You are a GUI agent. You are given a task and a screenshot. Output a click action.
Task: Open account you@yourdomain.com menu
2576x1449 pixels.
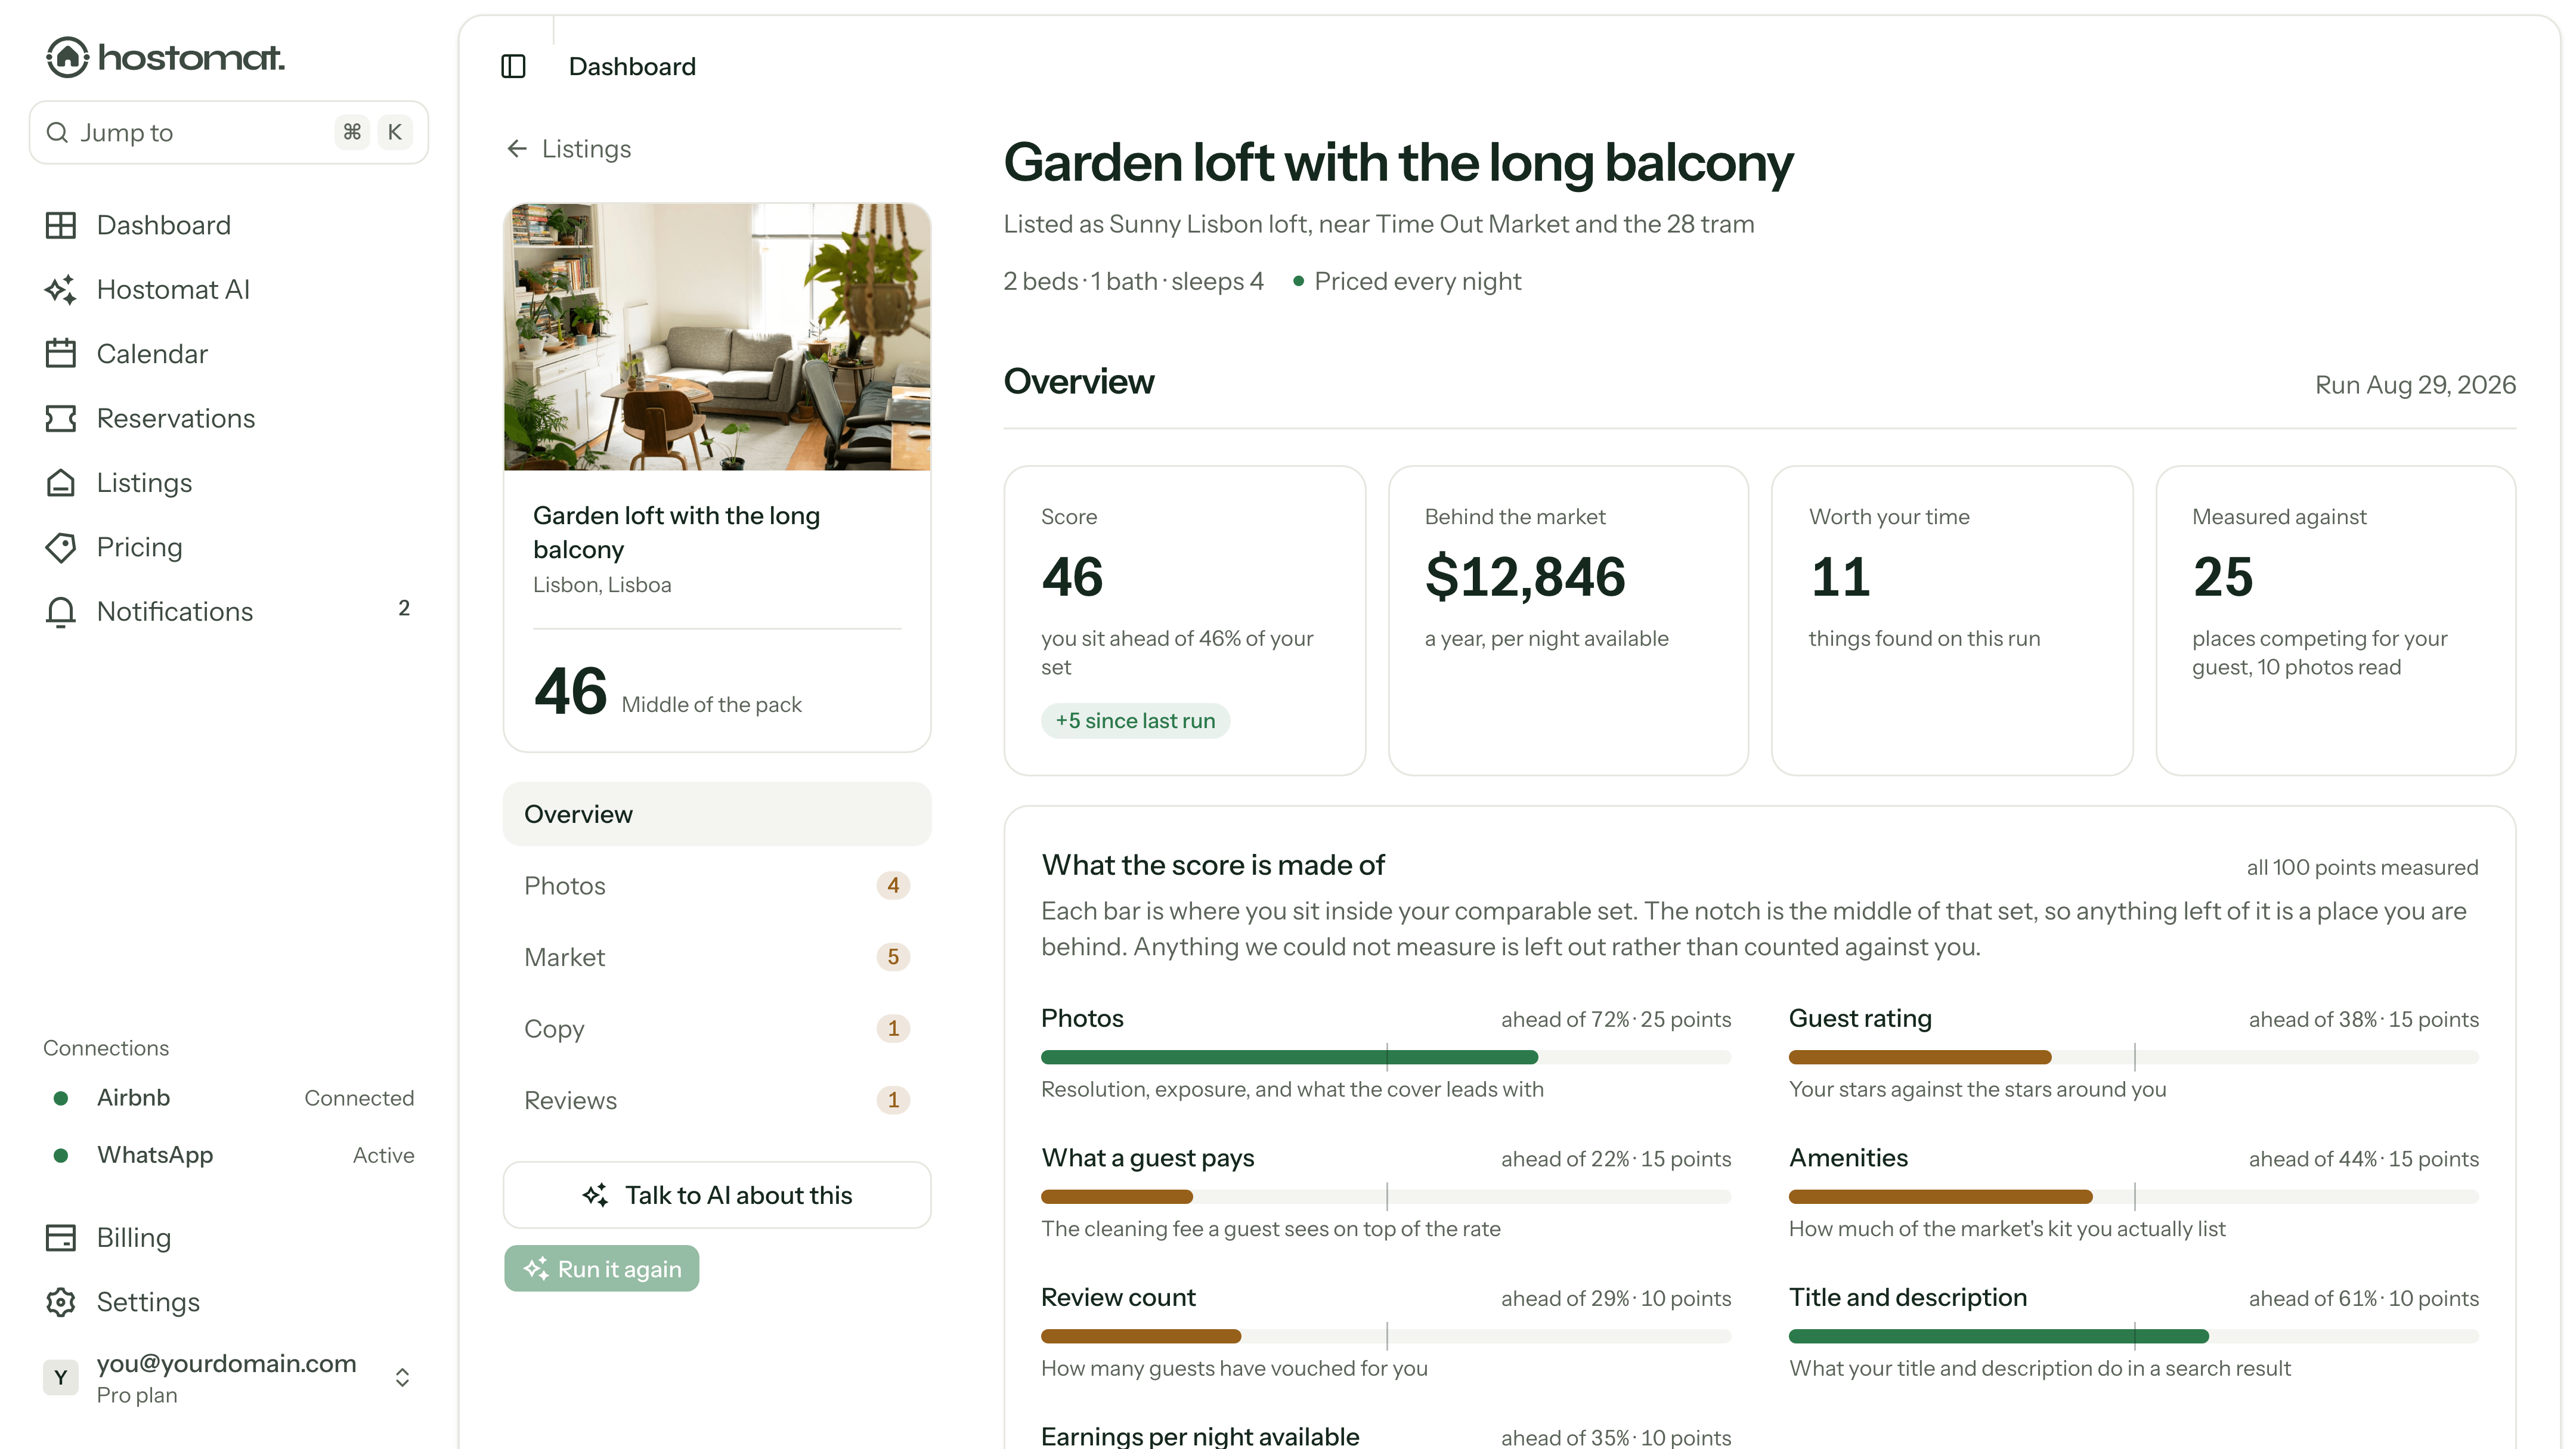(228, 1377)
